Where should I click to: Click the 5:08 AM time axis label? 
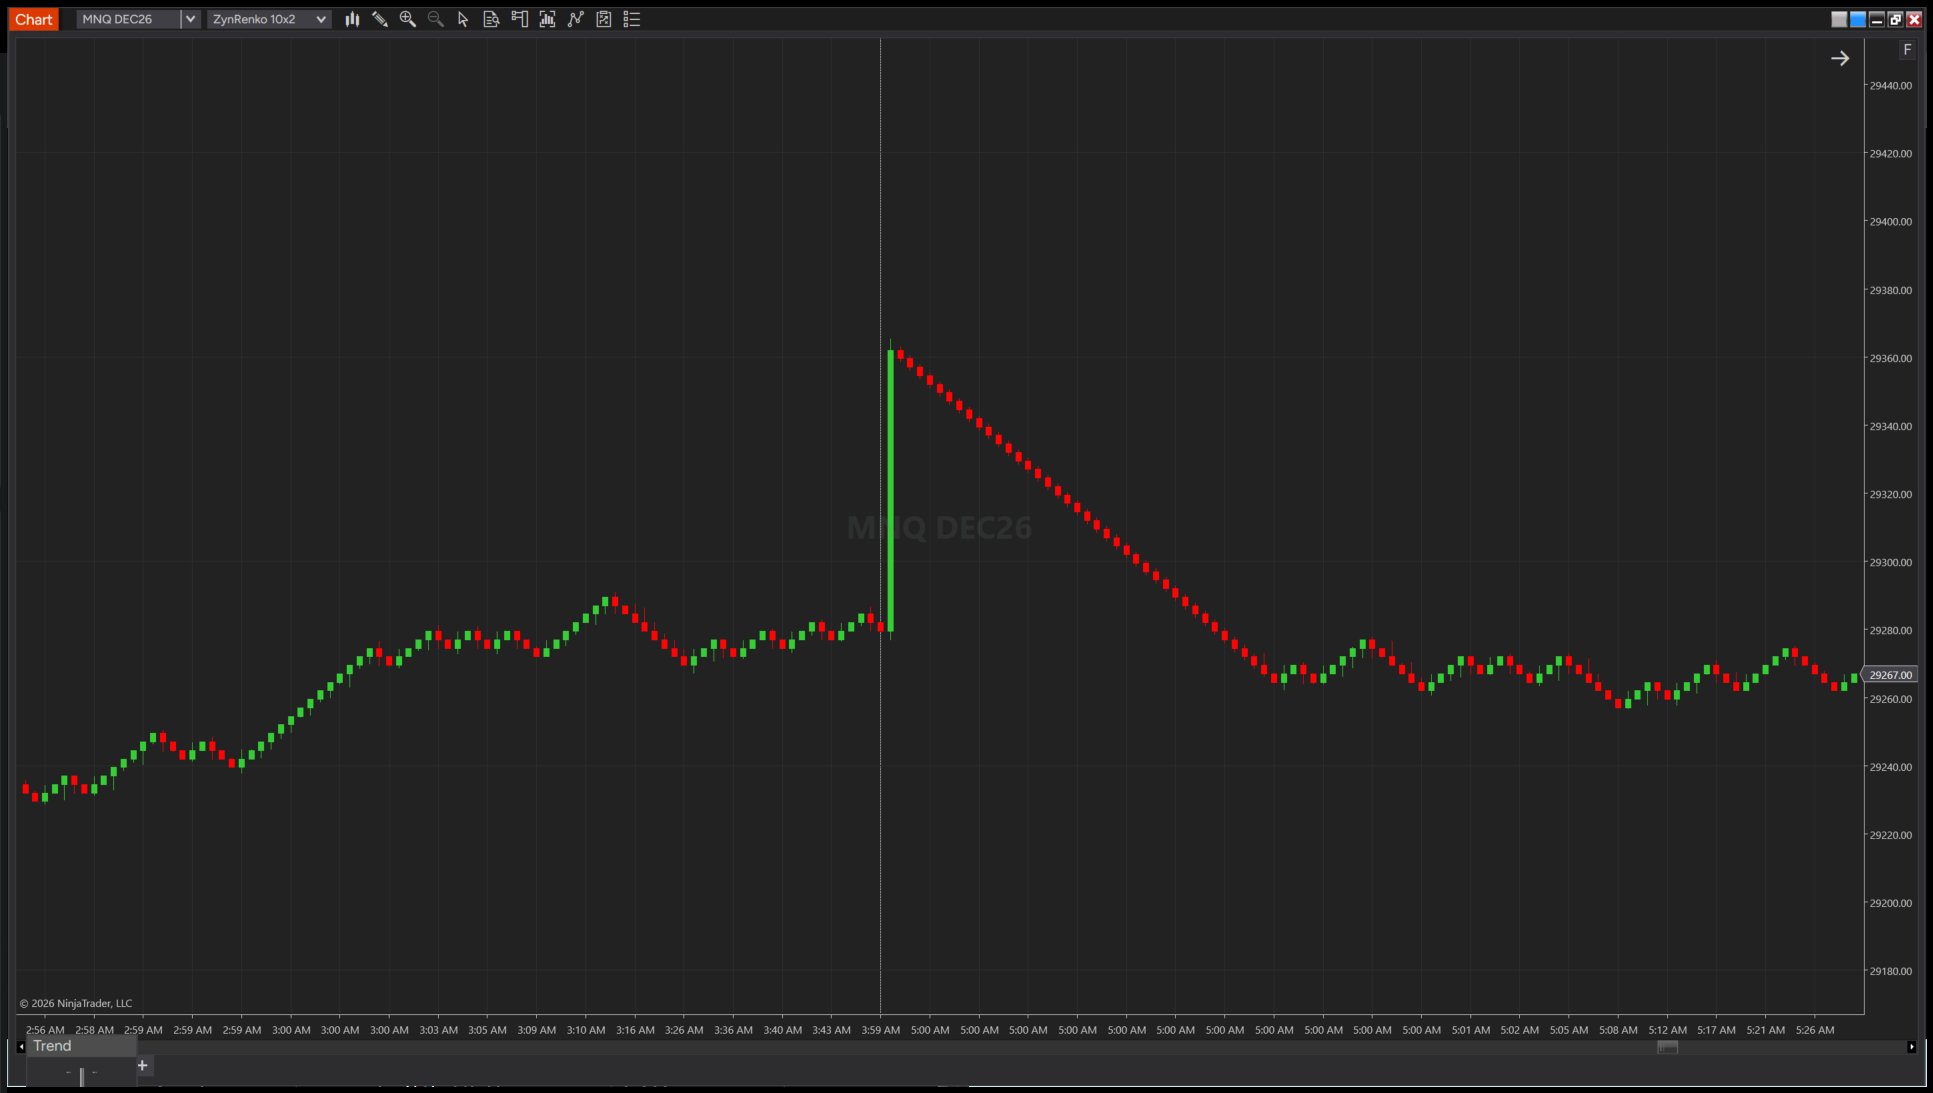point(1618,1030)
